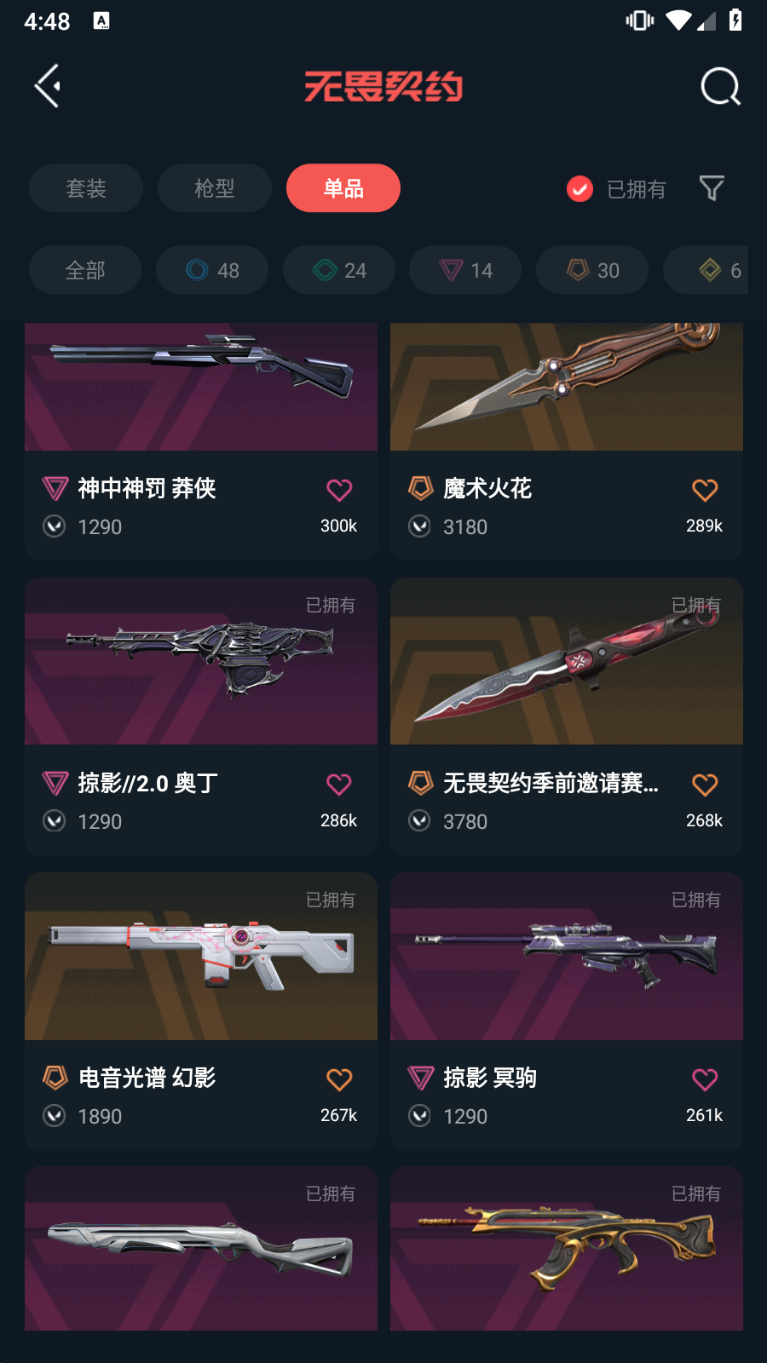The height and width of the screenshot is (1363, 767).
Task: Tap the back arrow icon
Action: click(x=48, y=86)
